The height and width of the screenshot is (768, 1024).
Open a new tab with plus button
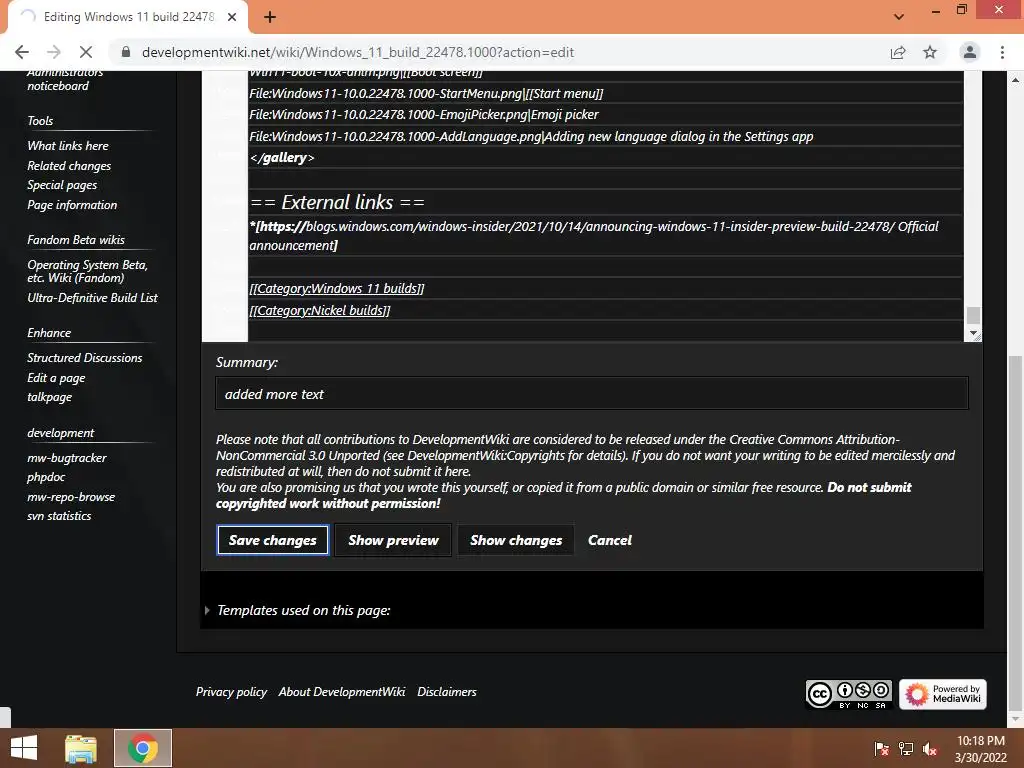point(270,17)
